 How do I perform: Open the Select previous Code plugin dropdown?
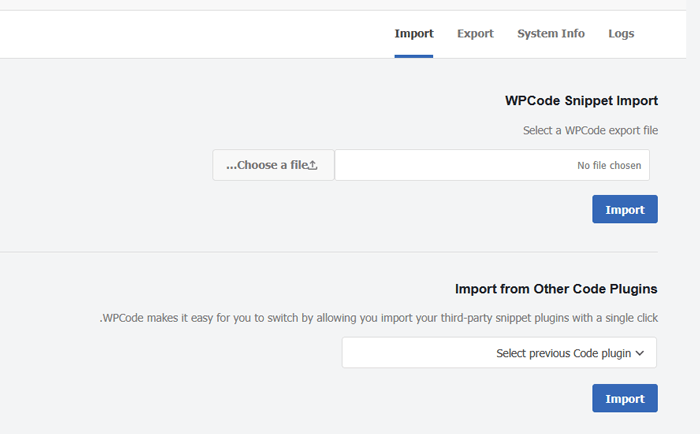499,353
